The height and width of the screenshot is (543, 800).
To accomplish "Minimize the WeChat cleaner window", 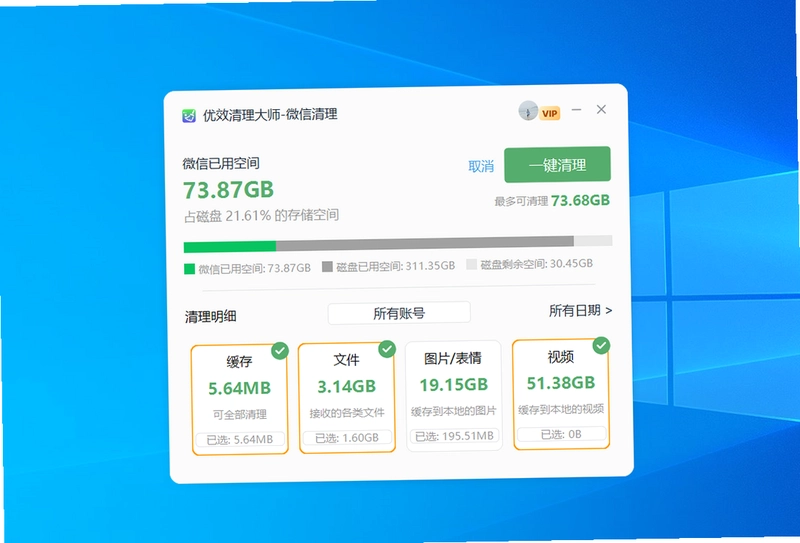I will pos(577,110).
